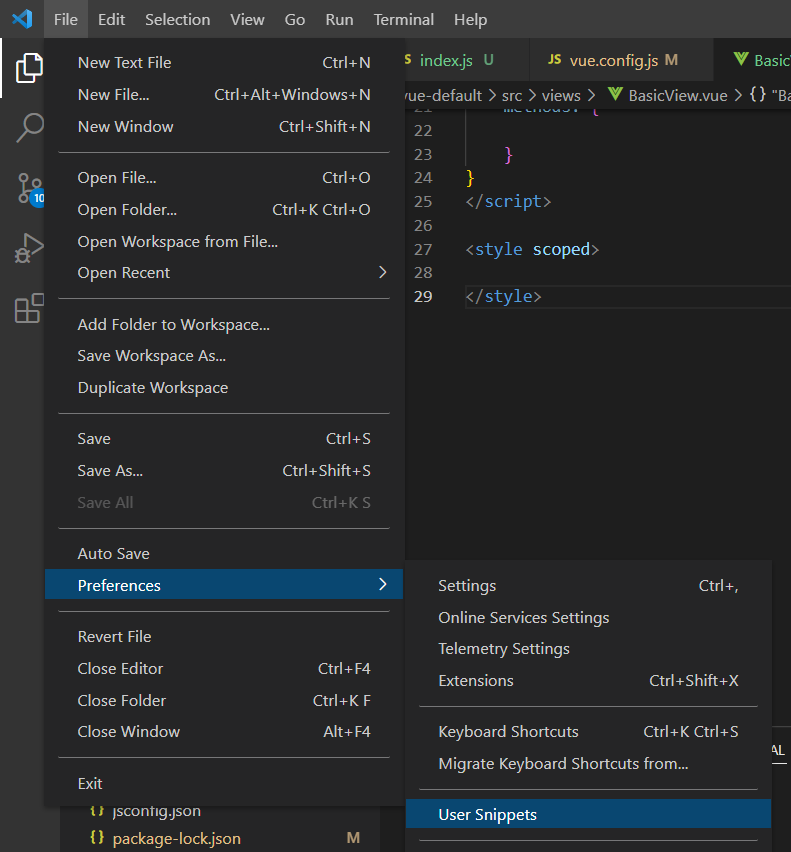Click the Vue icon in breadcrumb BasicView.vue
Screen dimensions: 791x852
(x=615, y=95)
